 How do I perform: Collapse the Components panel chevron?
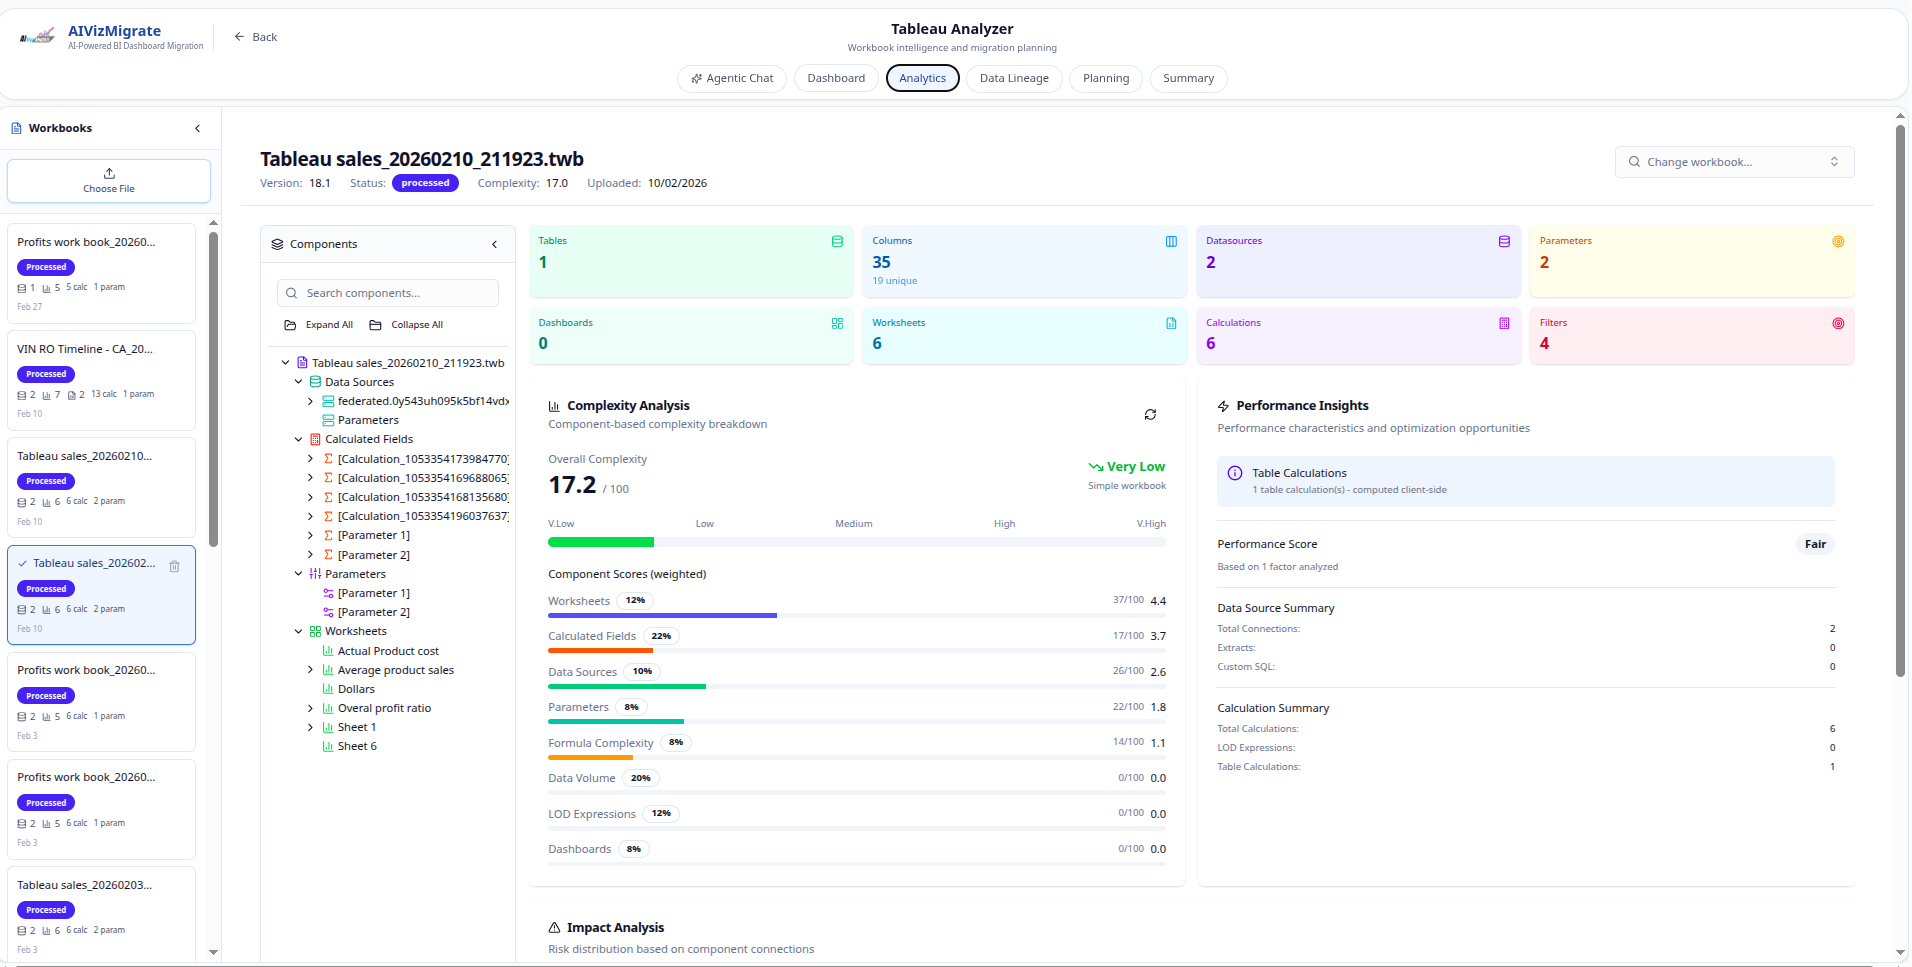click(494, 244)
